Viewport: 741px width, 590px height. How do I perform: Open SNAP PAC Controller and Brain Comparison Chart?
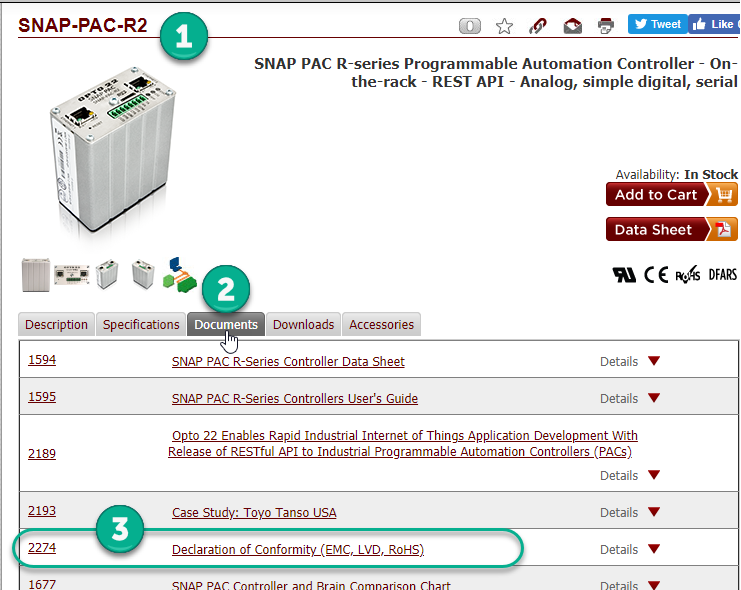[x=311, y=585]
